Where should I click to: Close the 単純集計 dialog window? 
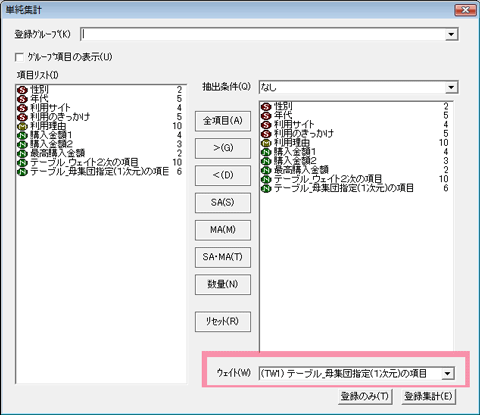pos(466,10)
